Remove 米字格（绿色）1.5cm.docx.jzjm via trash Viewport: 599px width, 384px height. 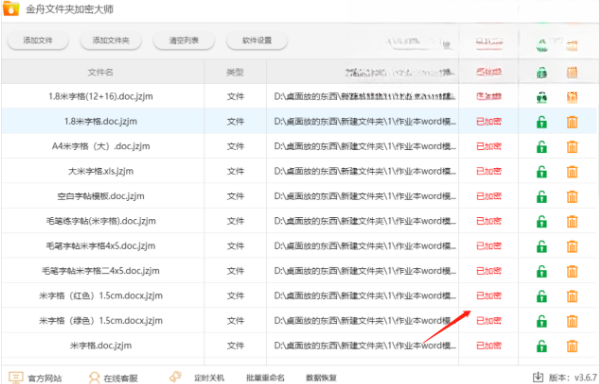pyautogui.click(x=572, y=321)
